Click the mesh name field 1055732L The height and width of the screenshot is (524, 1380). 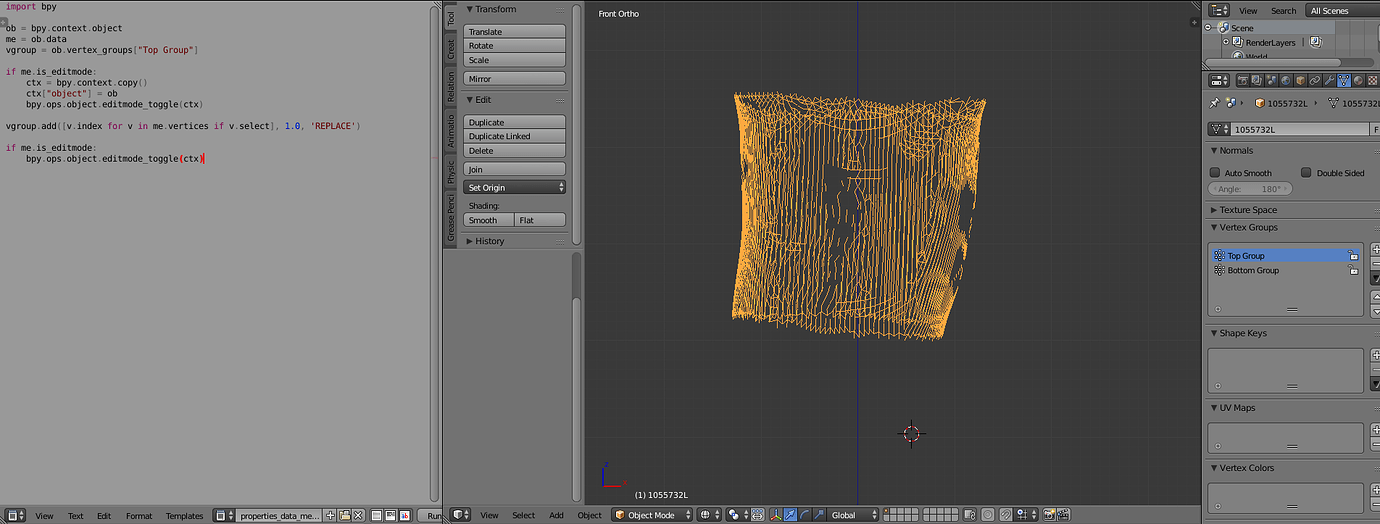coord(1301,129)
